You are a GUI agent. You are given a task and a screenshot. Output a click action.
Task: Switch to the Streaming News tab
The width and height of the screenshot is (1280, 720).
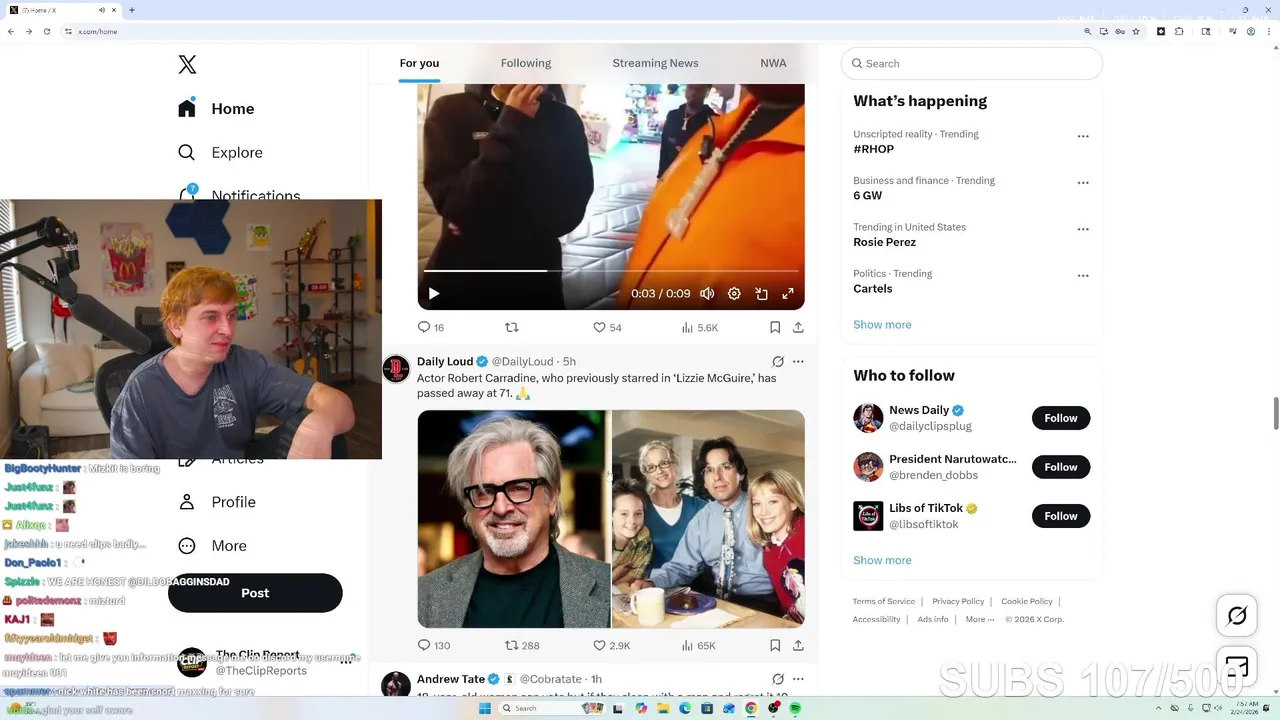pos(655,63)
